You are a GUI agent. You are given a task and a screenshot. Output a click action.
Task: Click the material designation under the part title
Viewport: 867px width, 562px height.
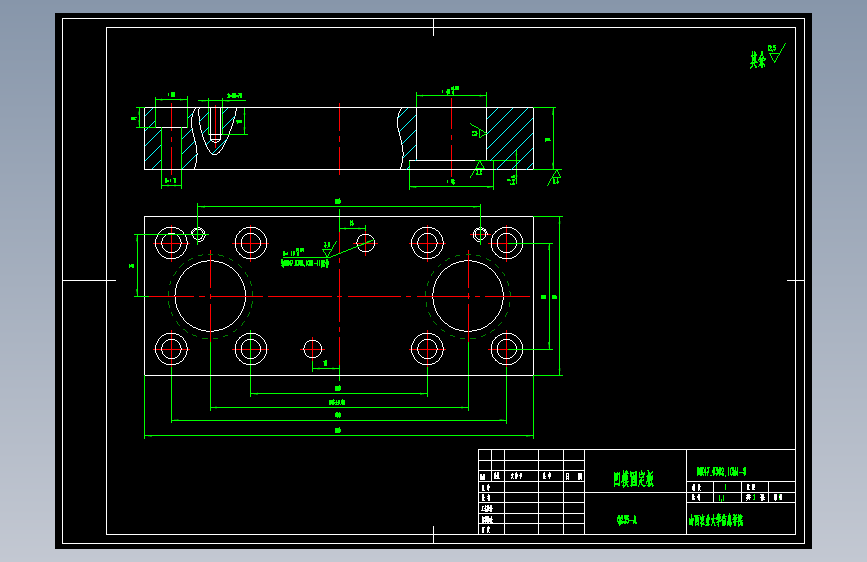[626, 519]
